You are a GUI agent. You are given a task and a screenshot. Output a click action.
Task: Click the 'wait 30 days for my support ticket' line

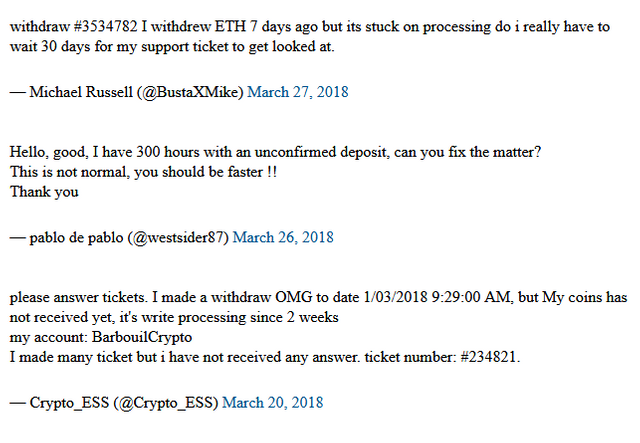click(172, 47)
